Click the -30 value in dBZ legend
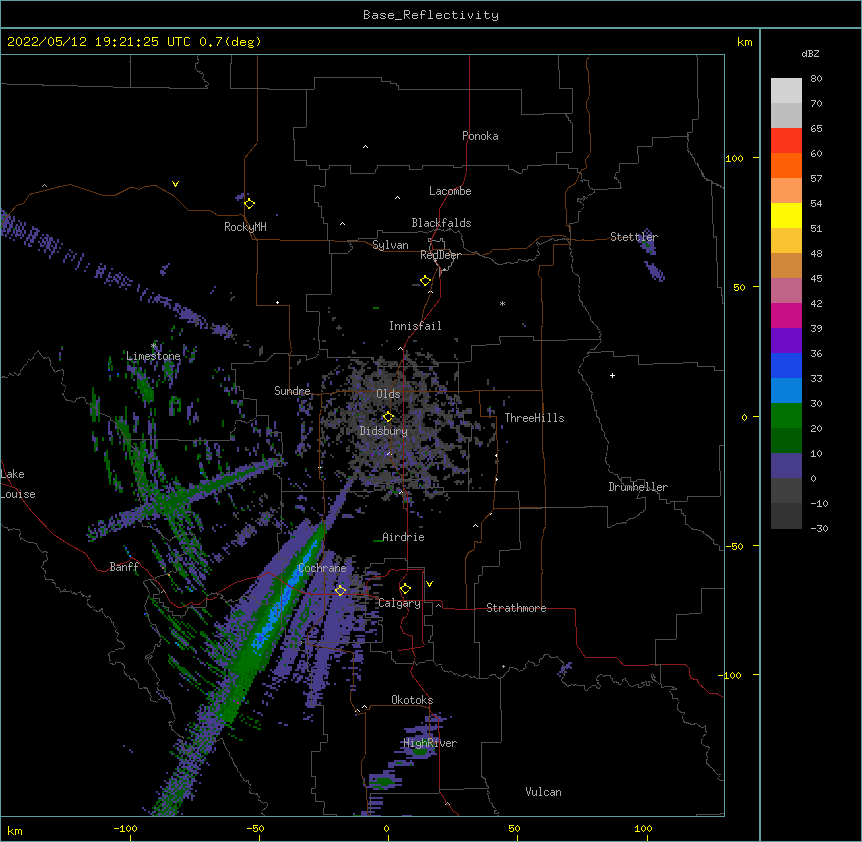This screenshot has width=862, height=842. tap(819, 528)
